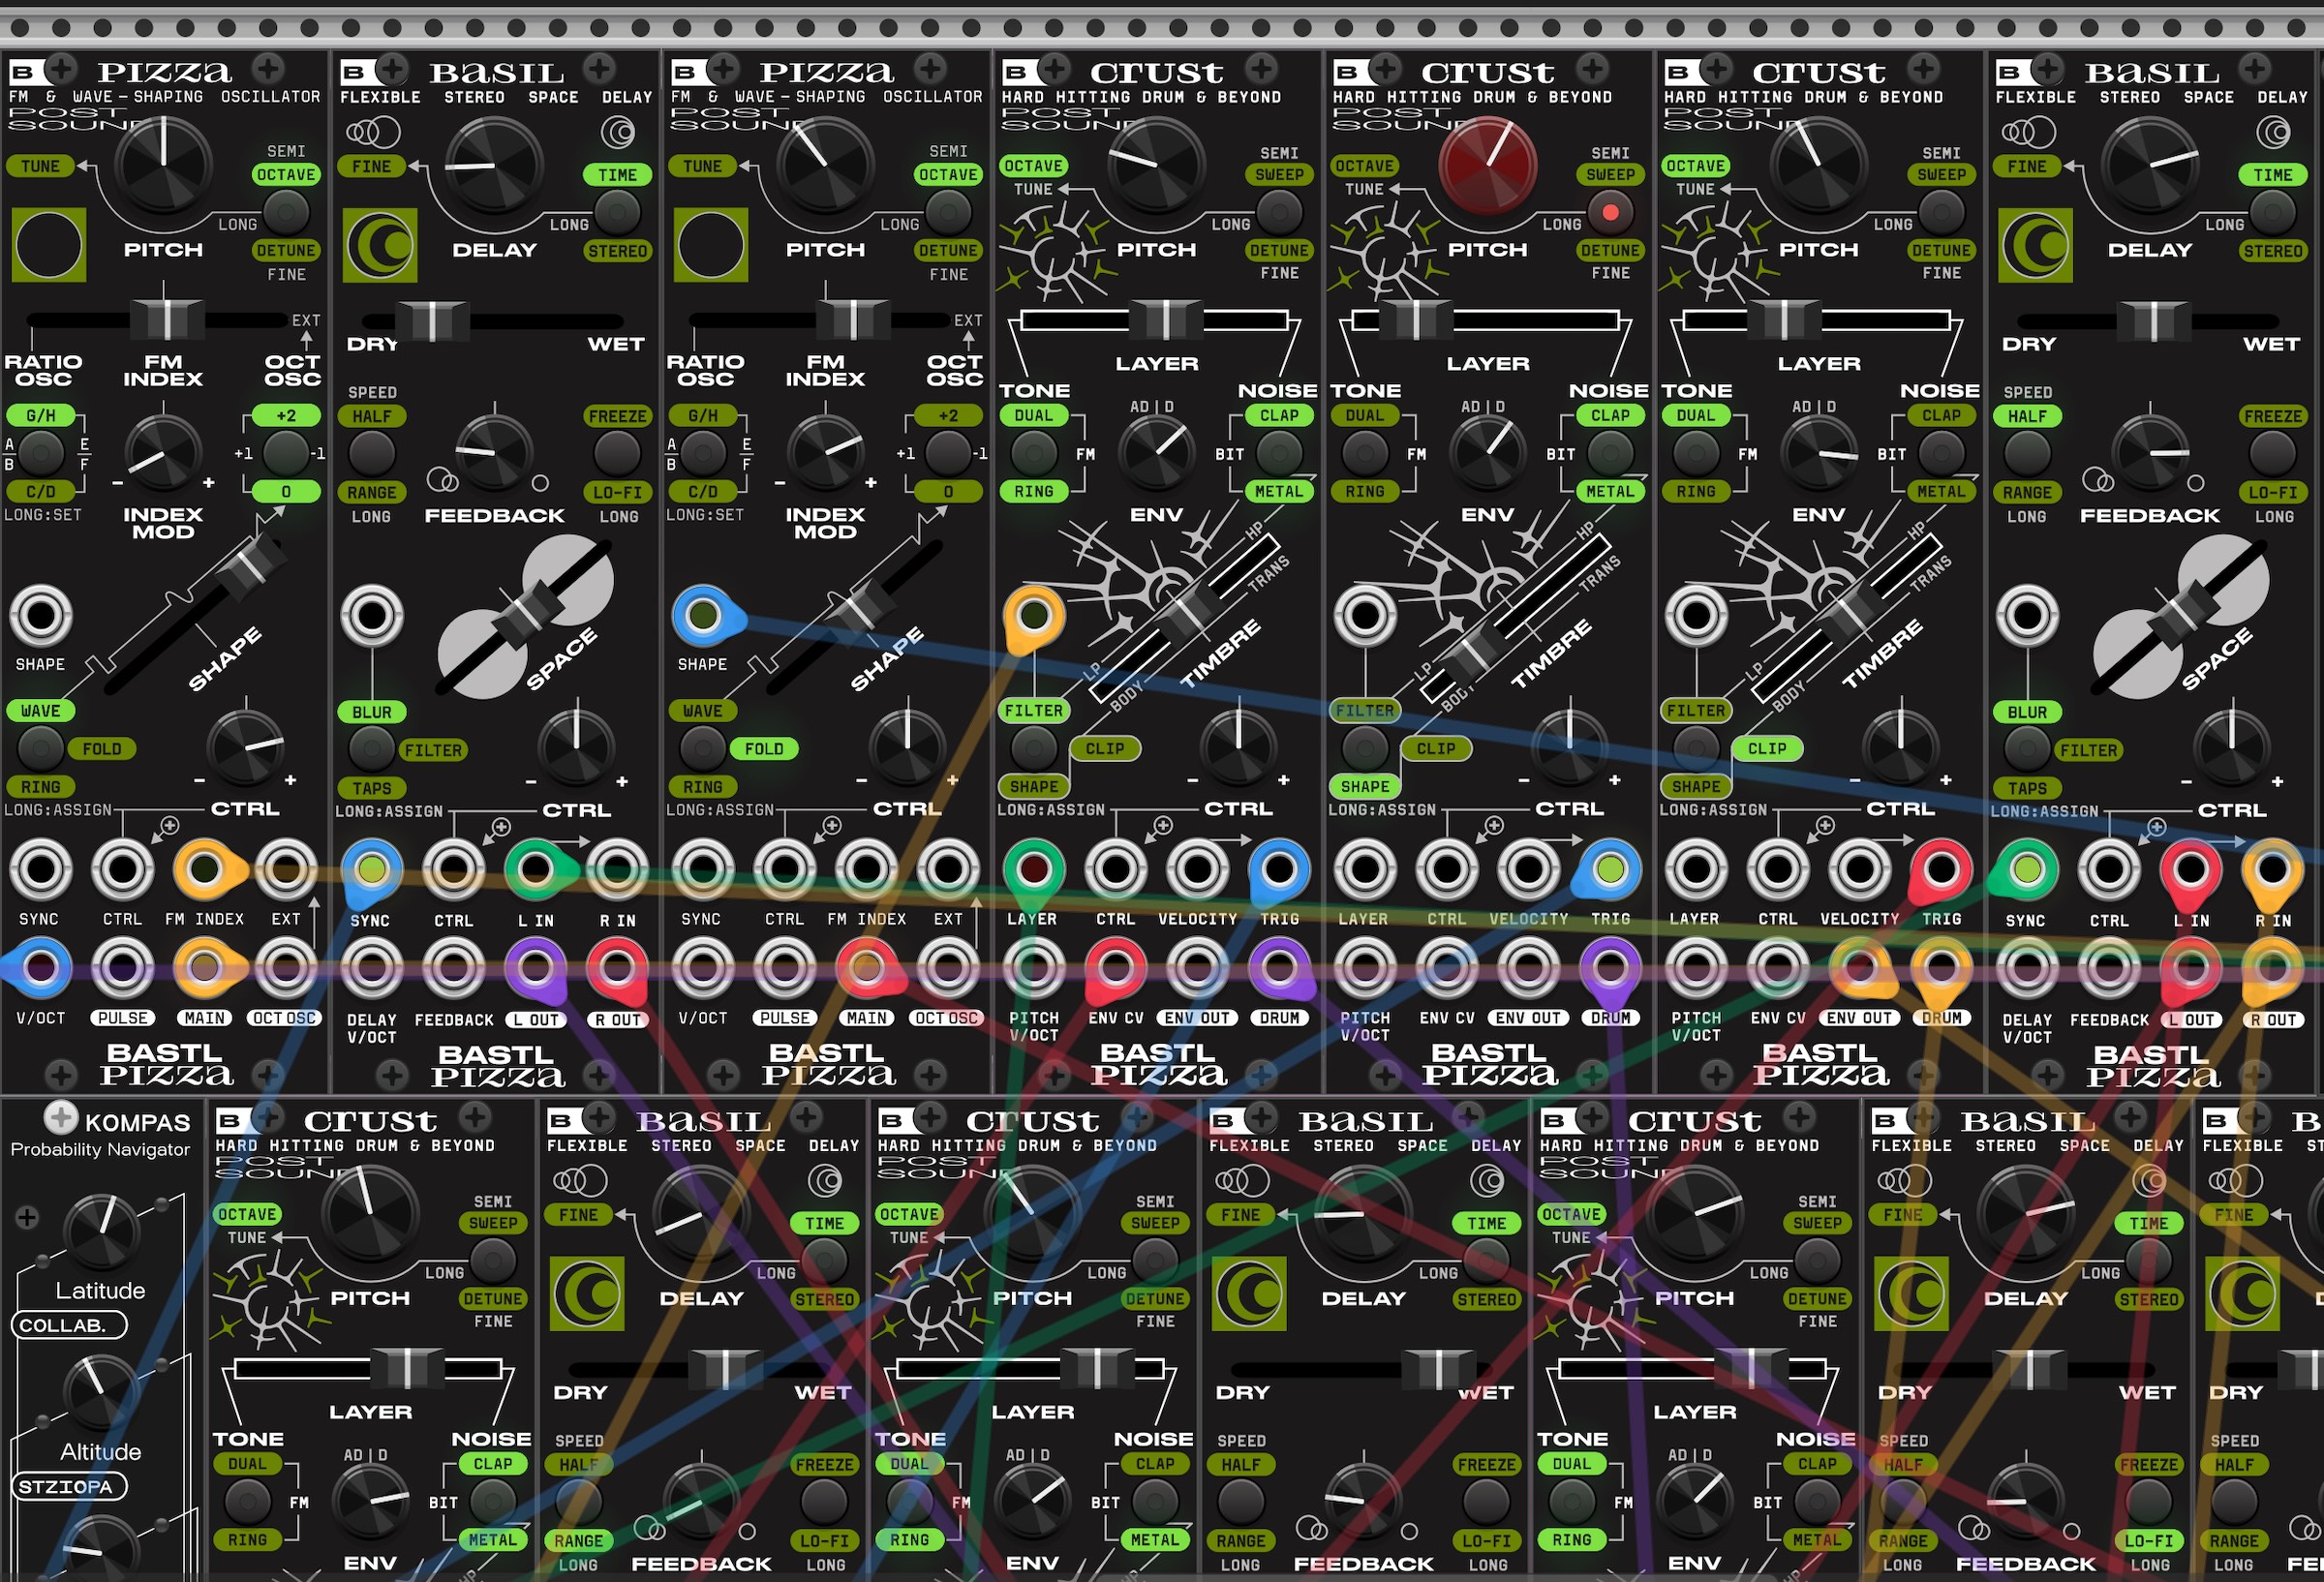Click the green LAYER input jack on Crust
This screenshot has width=2324, height=1582.
pos(1034,868)
